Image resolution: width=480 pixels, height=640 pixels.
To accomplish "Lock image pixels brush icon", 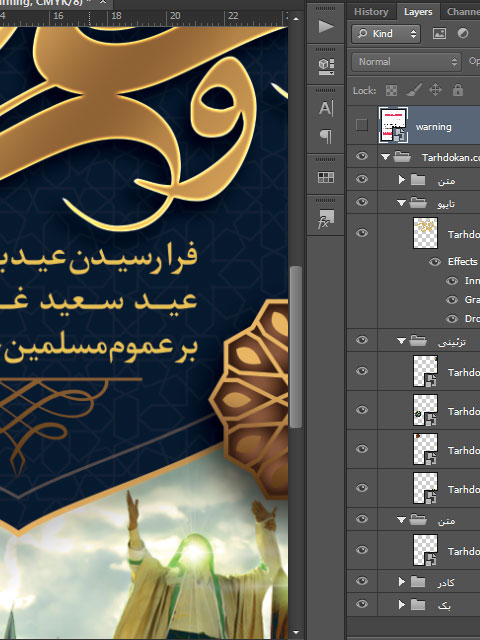I will 413,90.
